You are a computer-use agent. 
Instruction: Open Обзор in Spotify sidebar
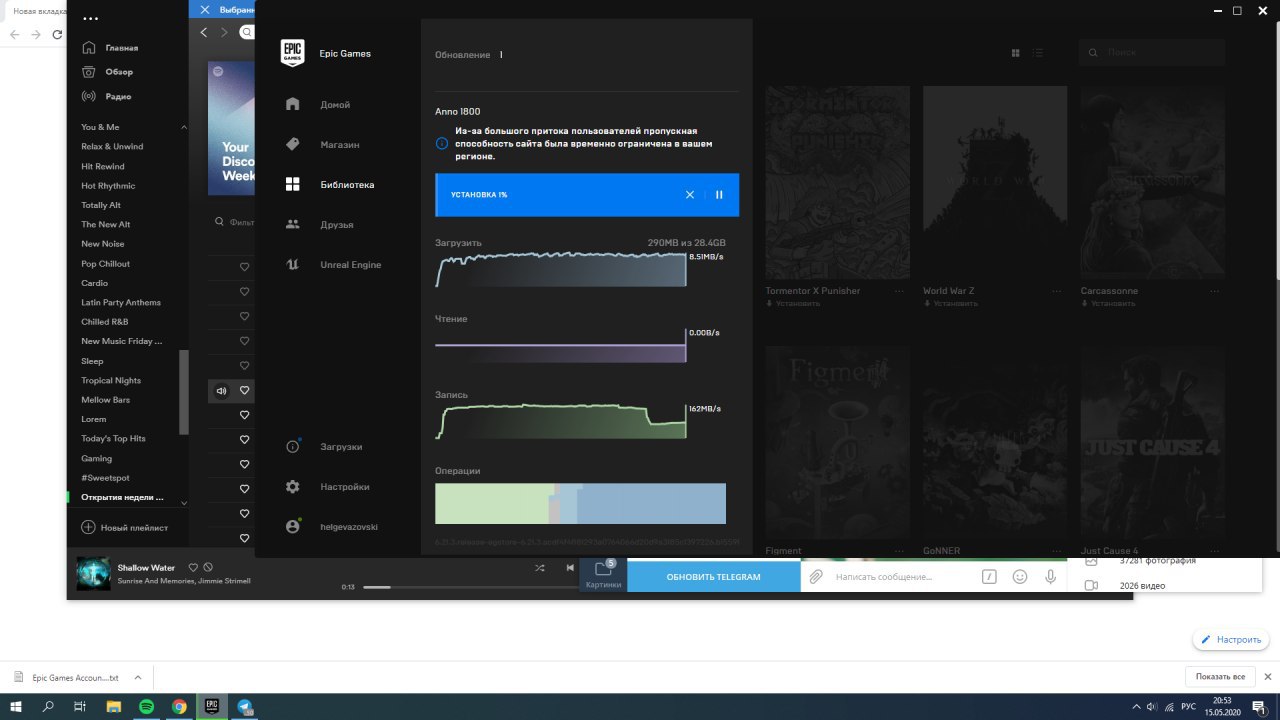[x=119, y=72]
